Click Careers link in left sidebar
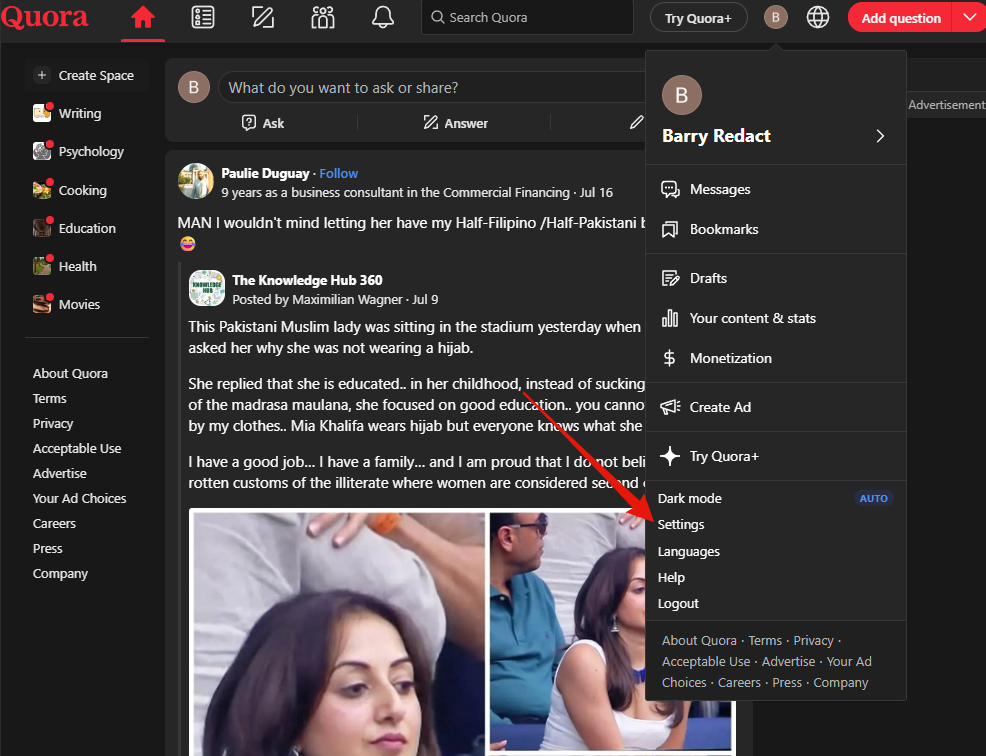 [x=54, y=524]
